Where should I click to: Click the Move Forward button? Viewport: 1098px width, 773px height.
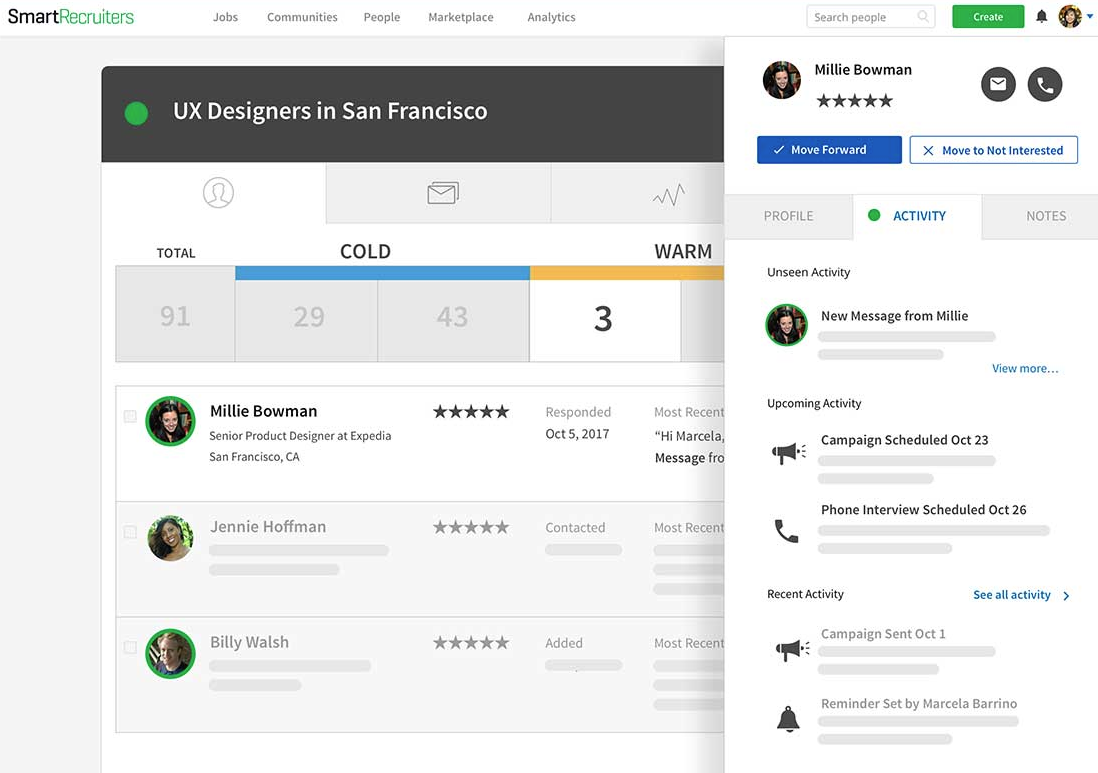click(x=829, y=150)
